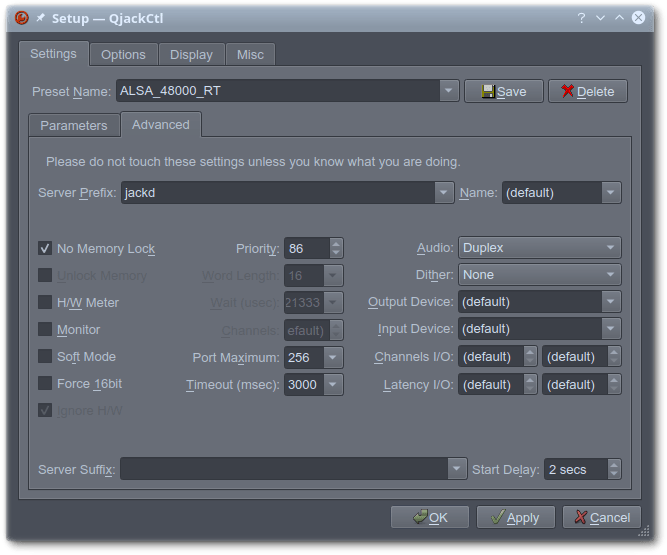Click the red X Delete icon

567,91
